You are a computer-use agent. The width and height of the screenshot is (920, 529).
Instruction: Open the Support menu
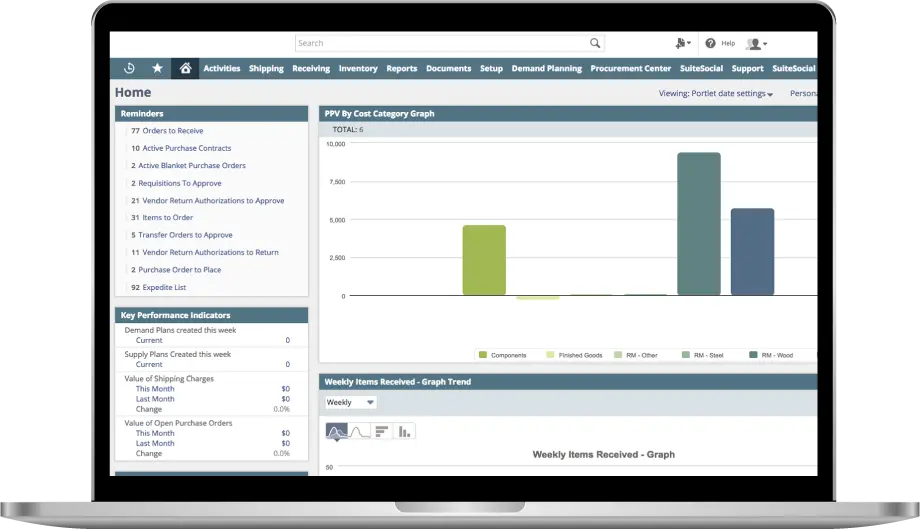(x=748, y=69)
